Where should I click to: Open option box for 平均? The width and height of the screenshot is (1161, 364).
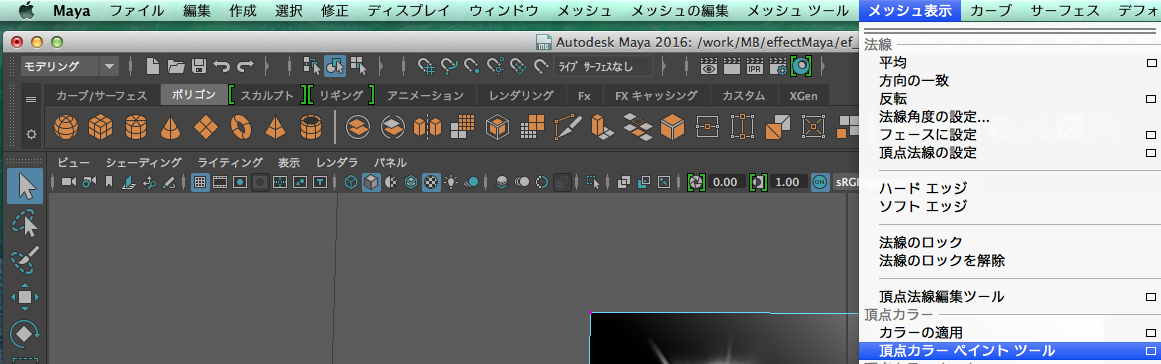(x=1151, y=63)
